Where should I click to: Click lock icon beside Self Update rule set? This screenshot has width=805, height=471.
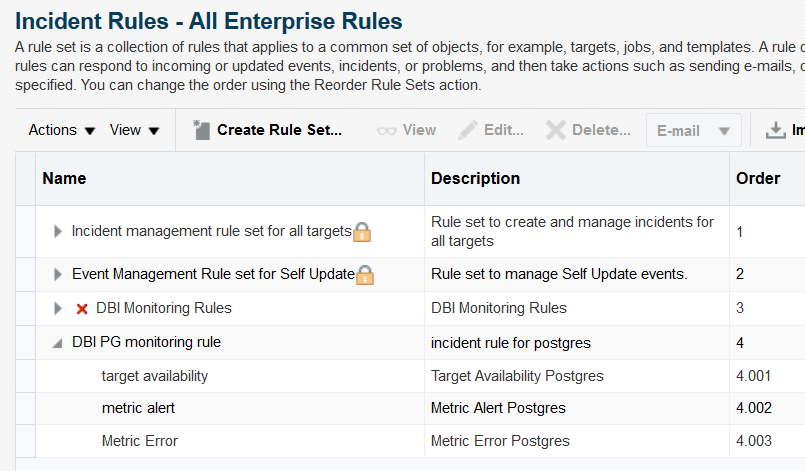pyautogui.click(x=365, y=275)
